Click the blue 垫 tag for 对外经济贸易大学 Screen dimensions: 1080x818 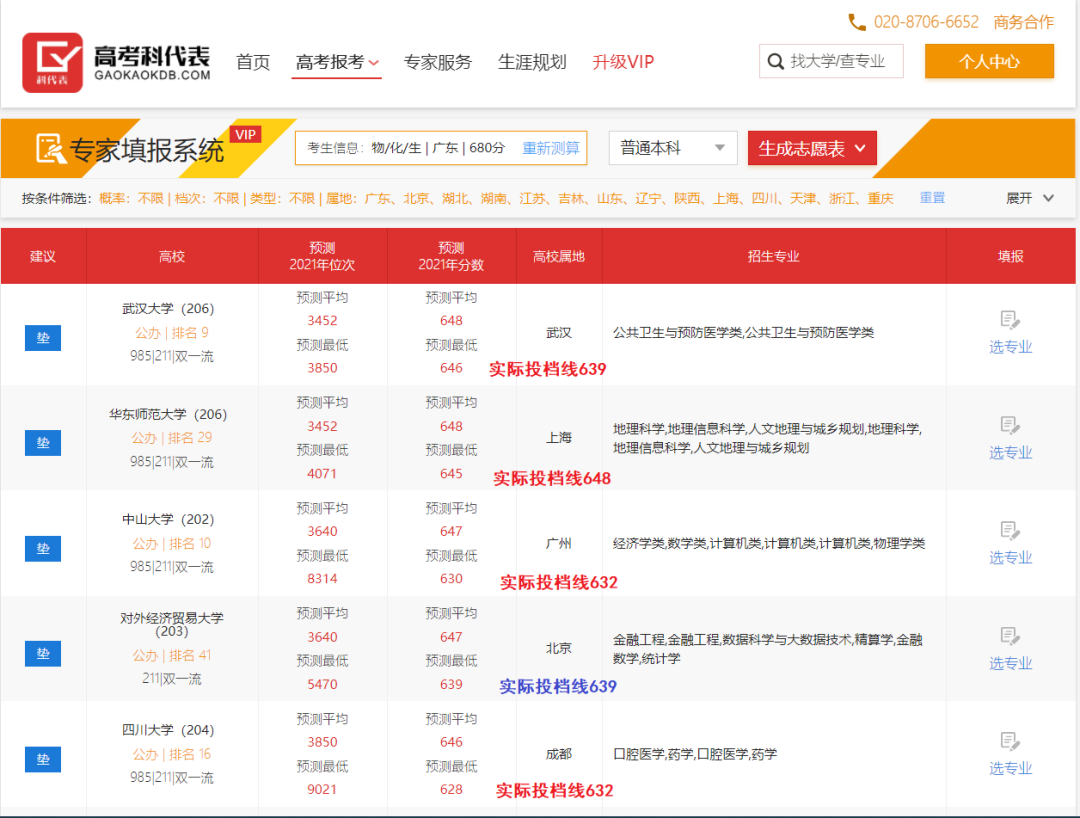pyautogui.click(x=43, y=653)
